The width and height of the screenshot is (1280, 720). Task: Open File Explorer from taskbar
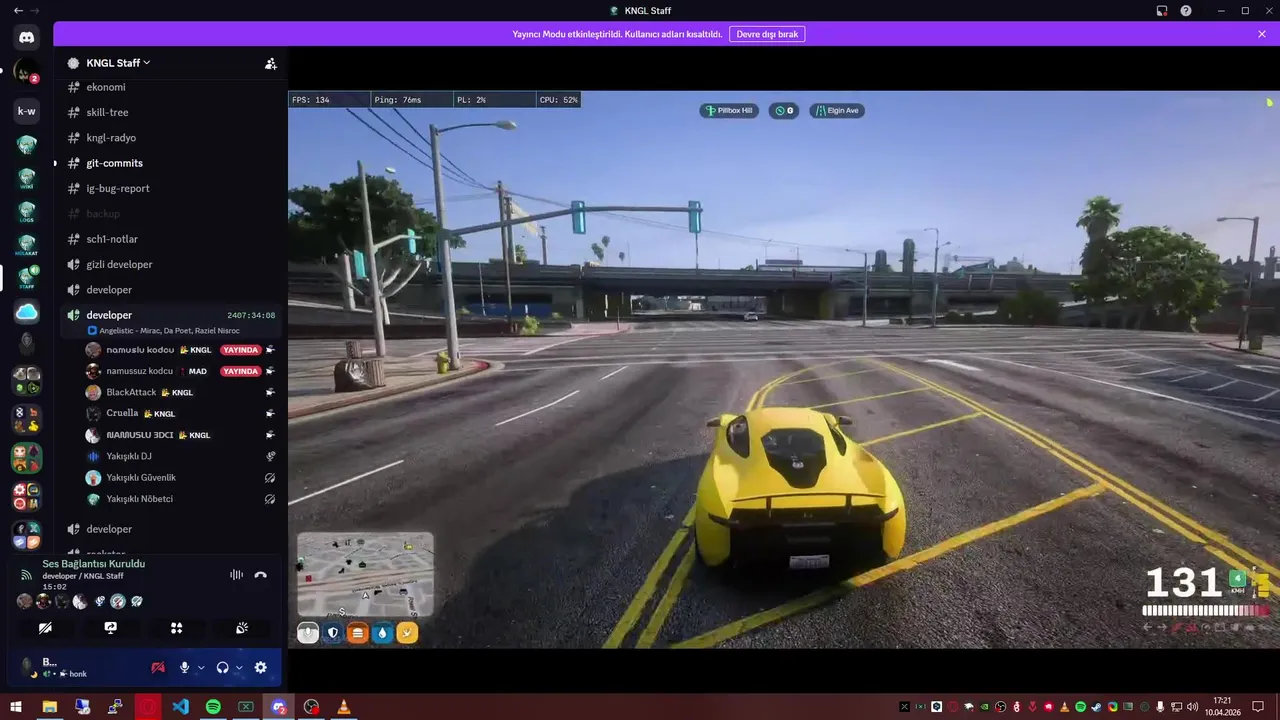point(49,707)
